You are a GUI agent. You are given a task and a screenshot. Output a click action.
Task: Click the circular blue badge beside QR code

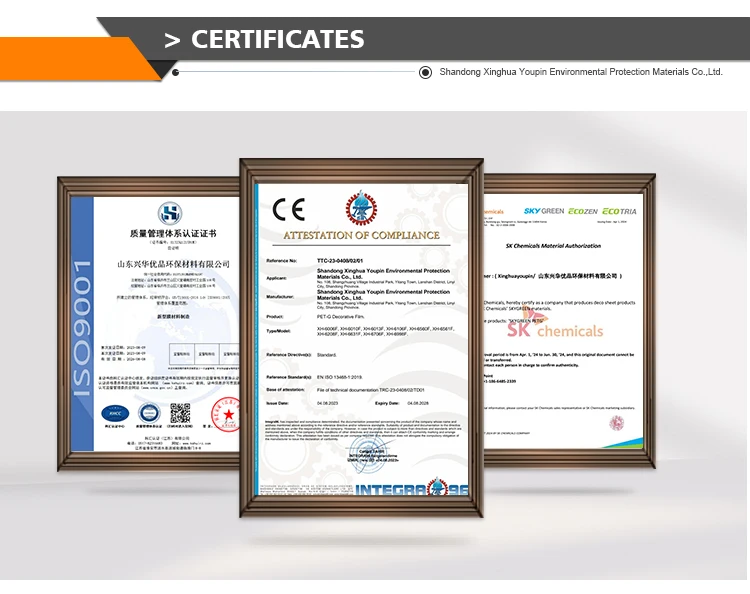[x=149, y=413]
